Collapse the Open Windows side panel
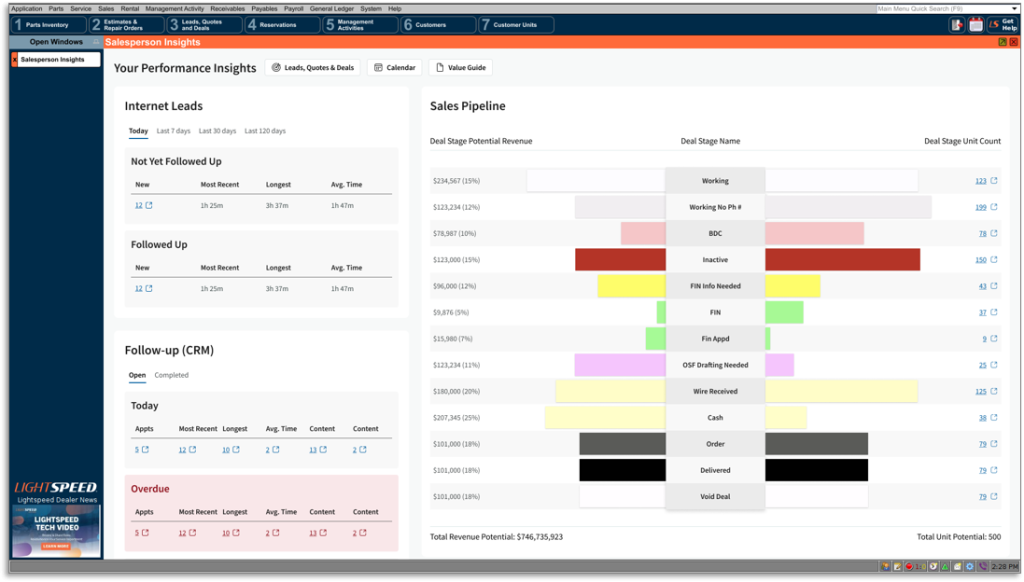This screenshot has height=582, width=1024. [x=95, y=42]
